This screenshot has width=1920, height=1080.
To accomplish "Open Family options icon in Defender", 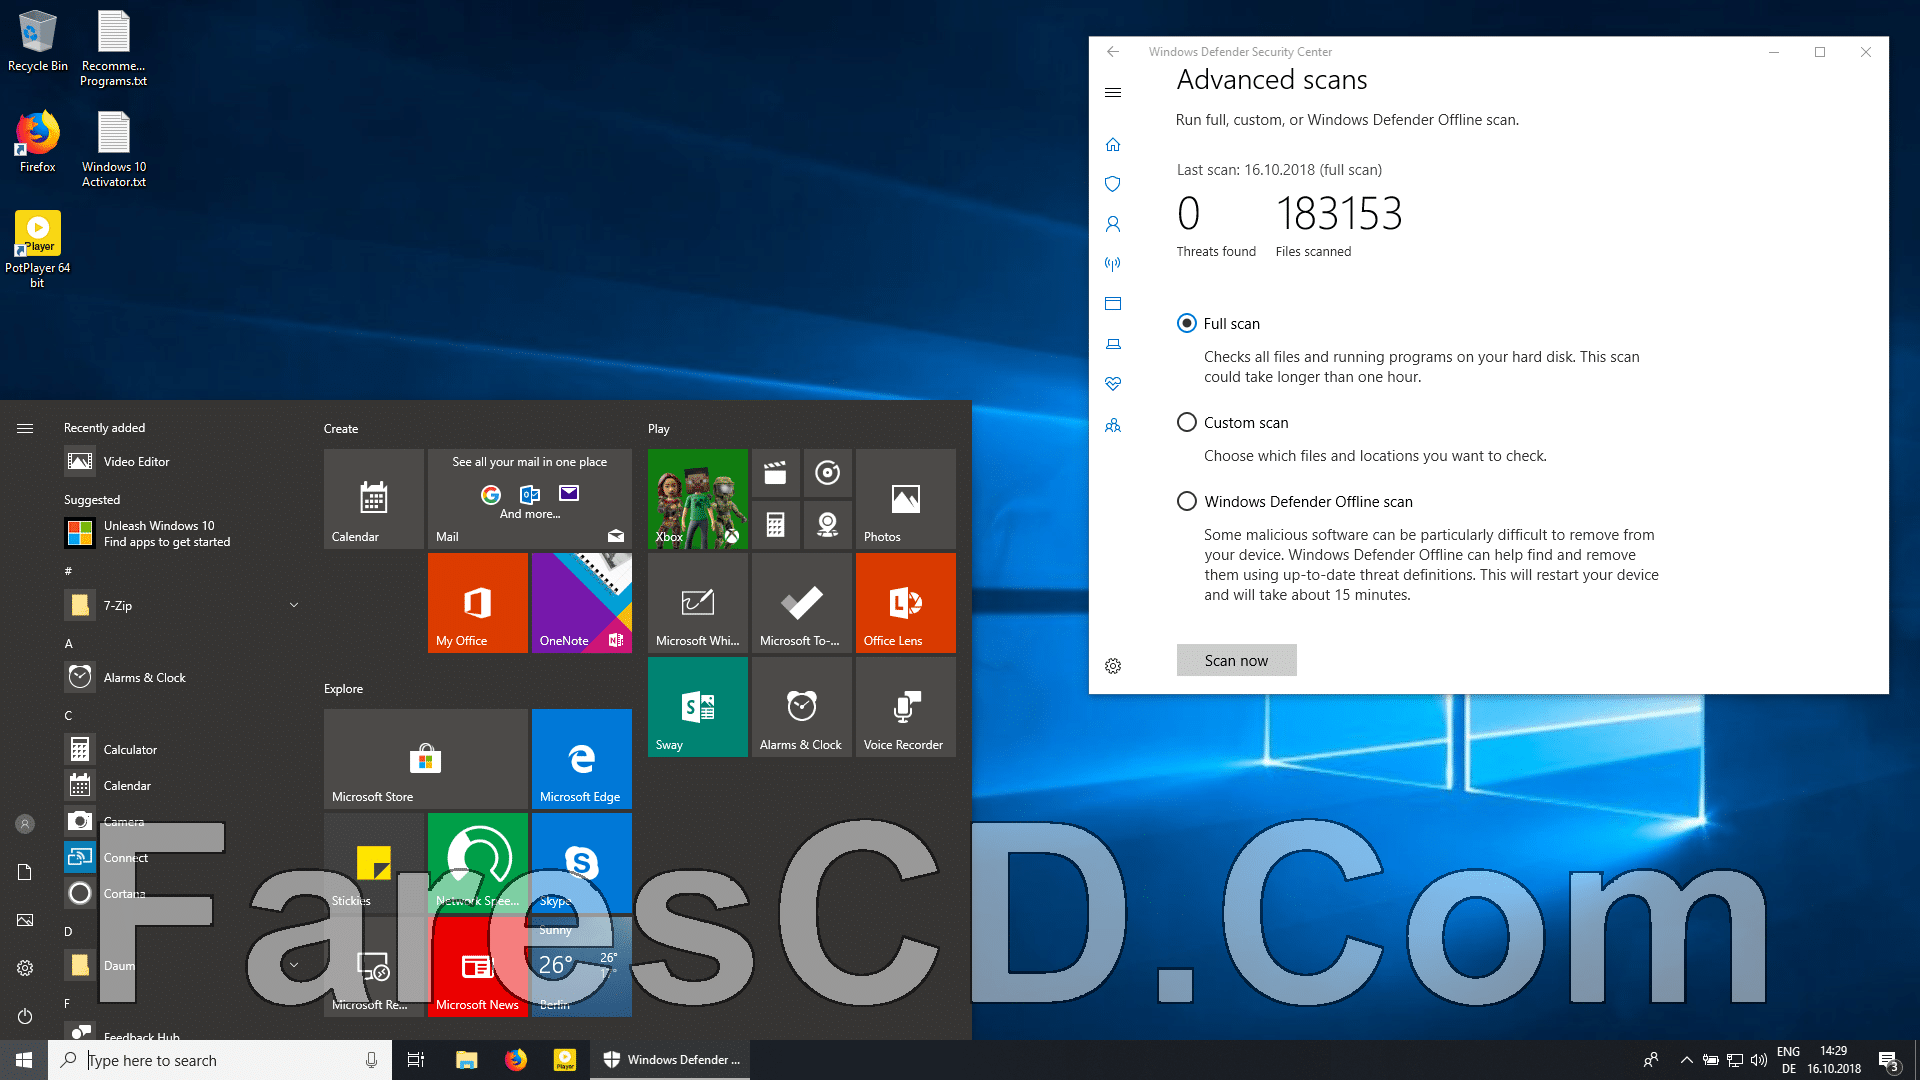I will click(x=1113, y=425).
